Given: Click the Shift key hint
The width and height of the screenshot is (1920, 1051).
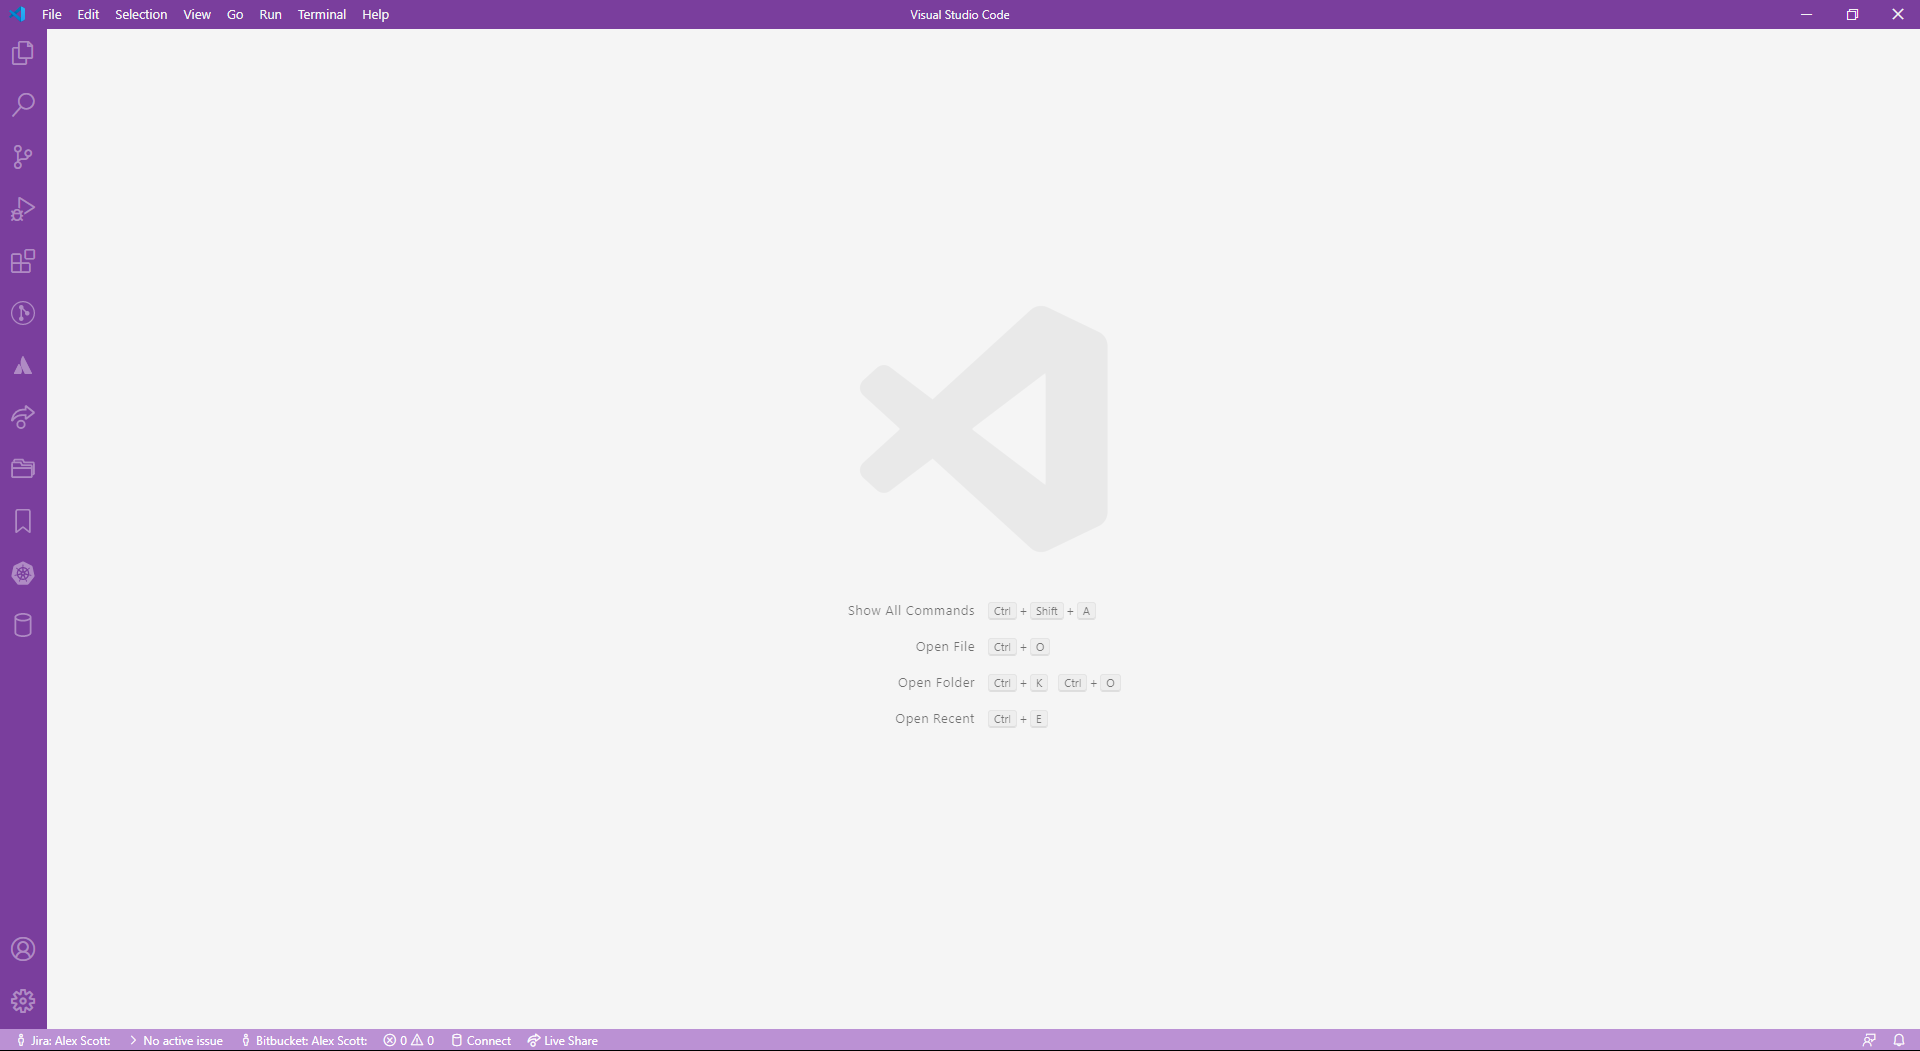Looking at the screenshot, I should pos(1046,611).
